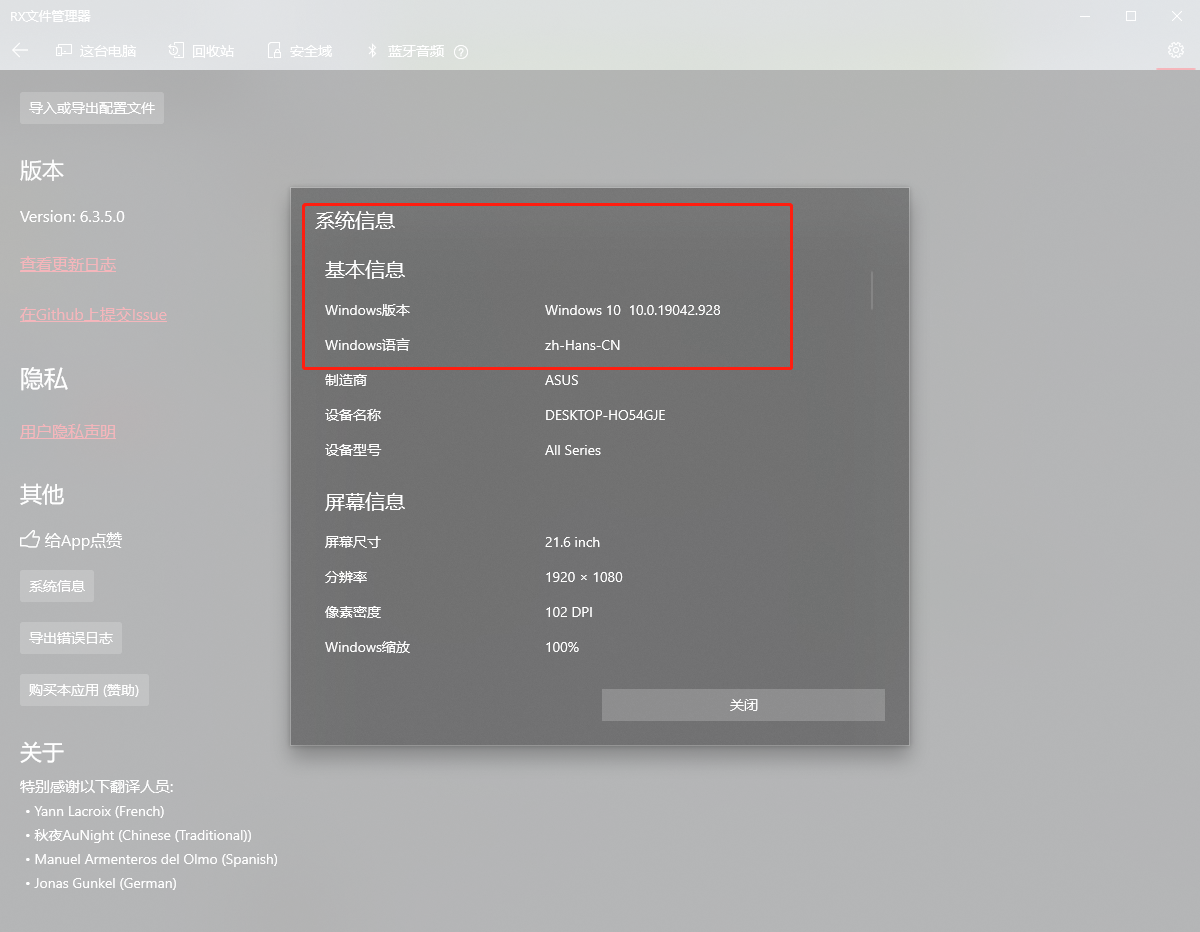Open the help question mark icon

tap(461, 51)
